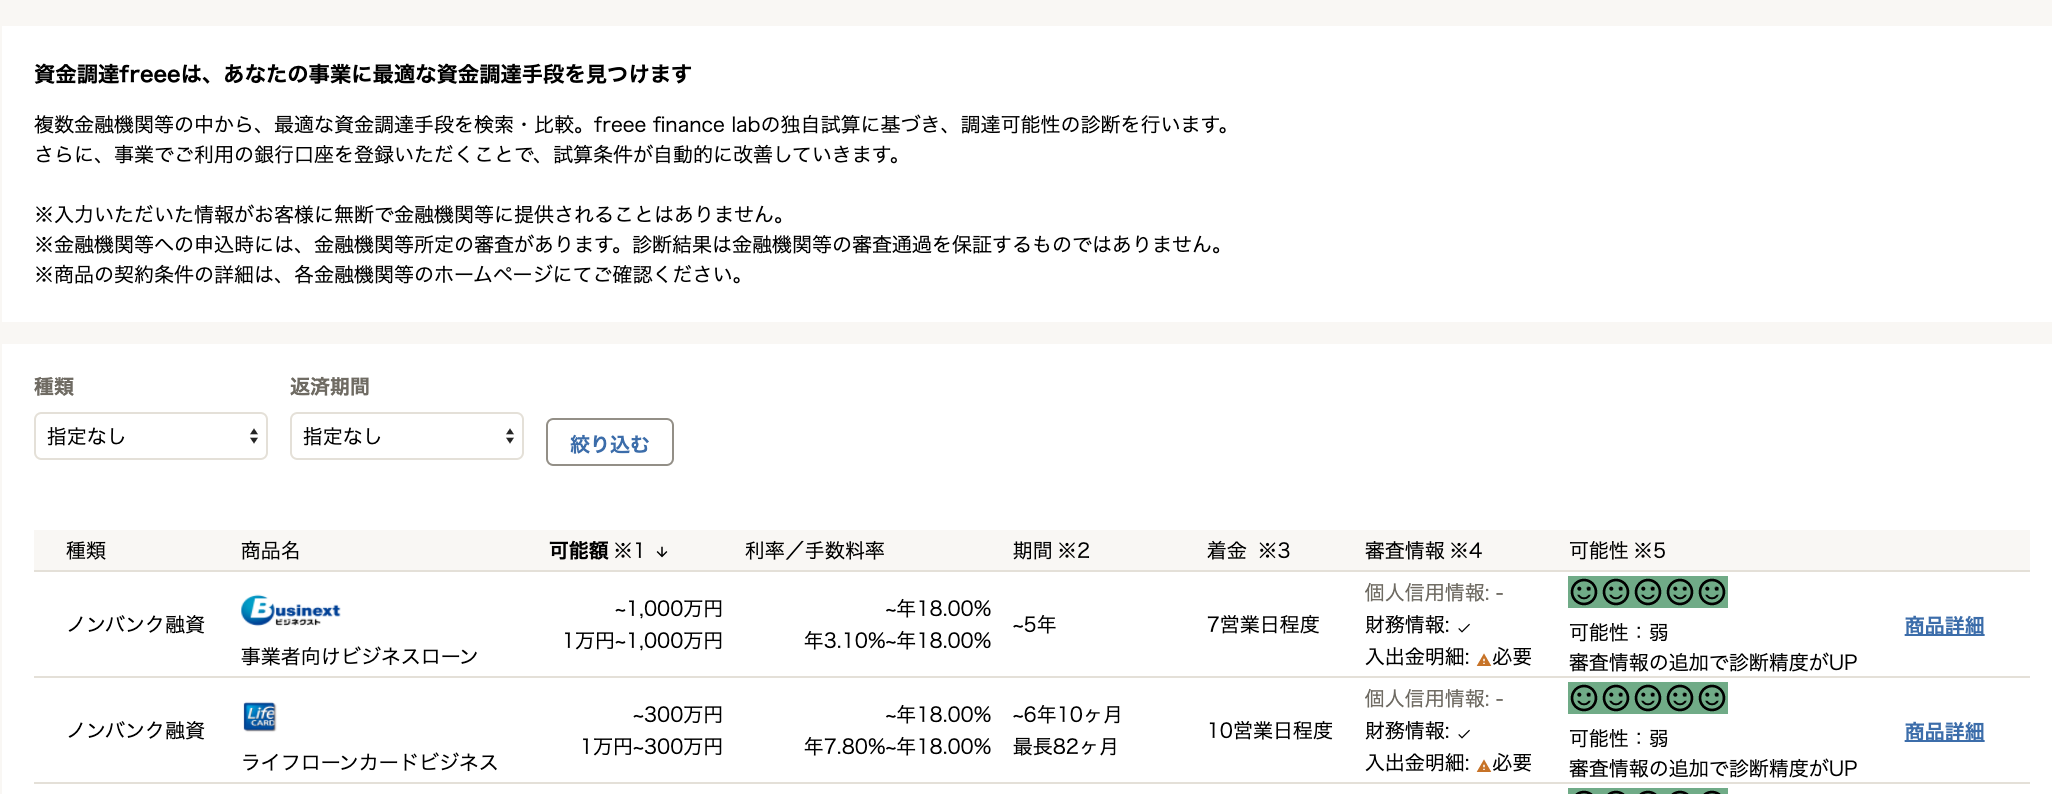Click the ~300万円 amount cell

[677, 714]
